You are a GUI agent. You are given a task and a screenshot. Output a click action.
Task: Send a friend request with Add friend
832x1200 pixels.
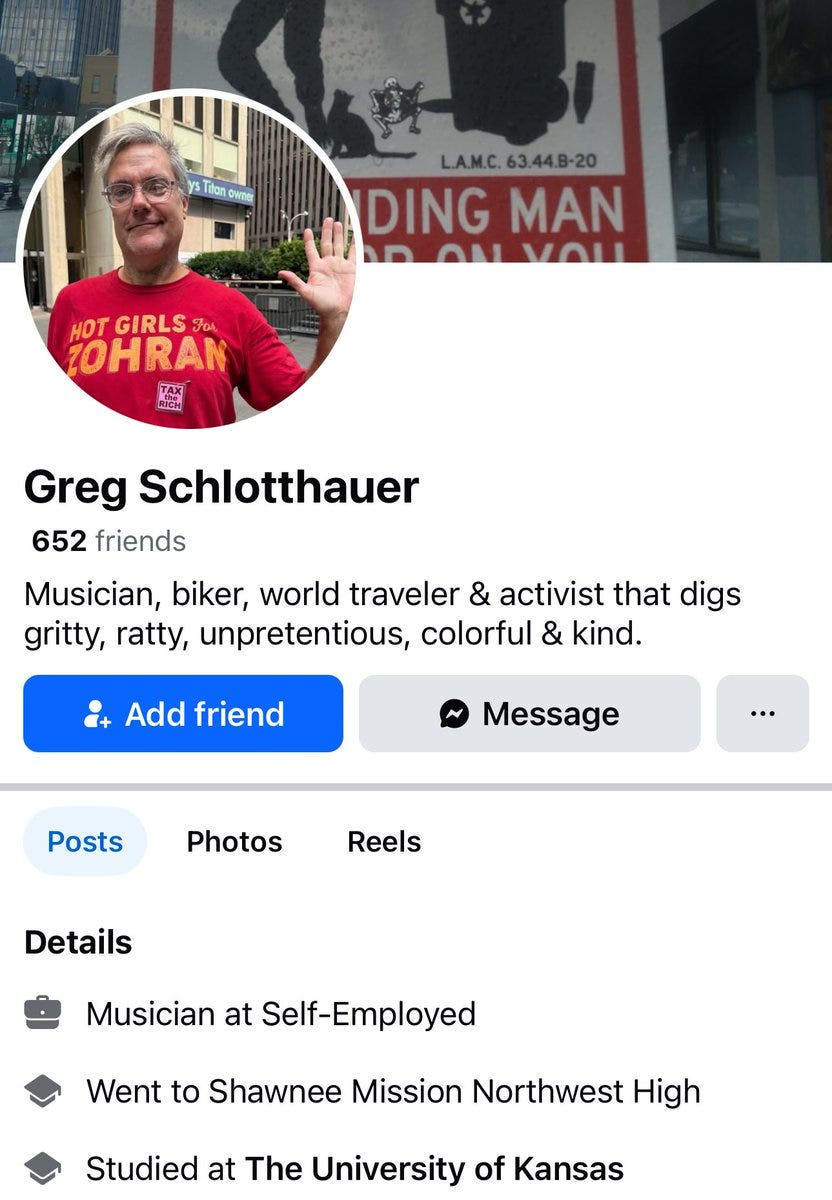183,713
